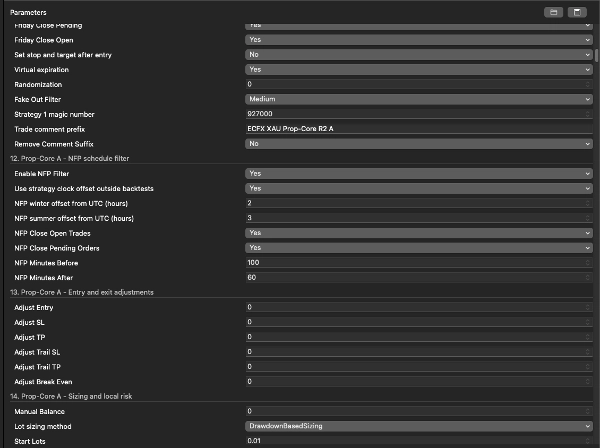Open the Enable NFP Filter dropdown

pyautogui.click(x=419, y=174)
